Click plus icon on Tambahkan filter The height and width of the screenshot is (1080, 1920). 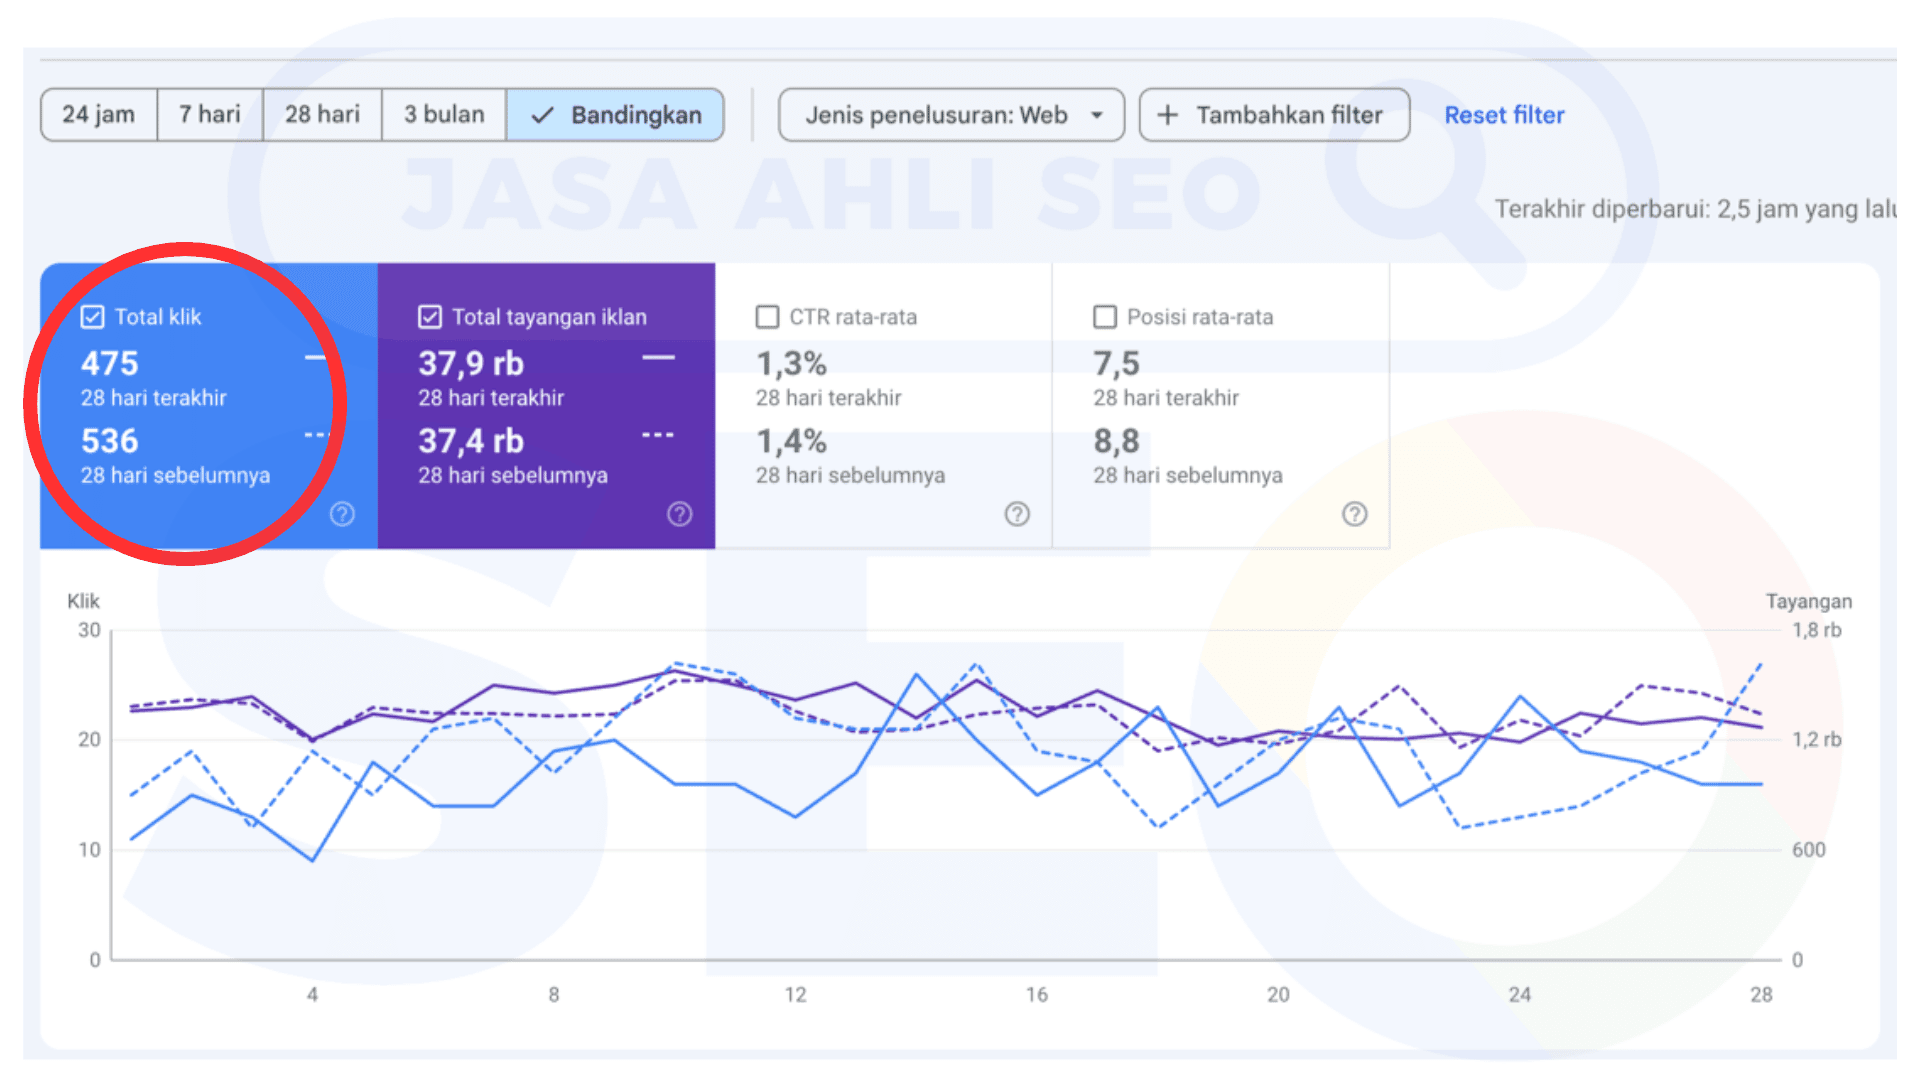click(1167, 115)
